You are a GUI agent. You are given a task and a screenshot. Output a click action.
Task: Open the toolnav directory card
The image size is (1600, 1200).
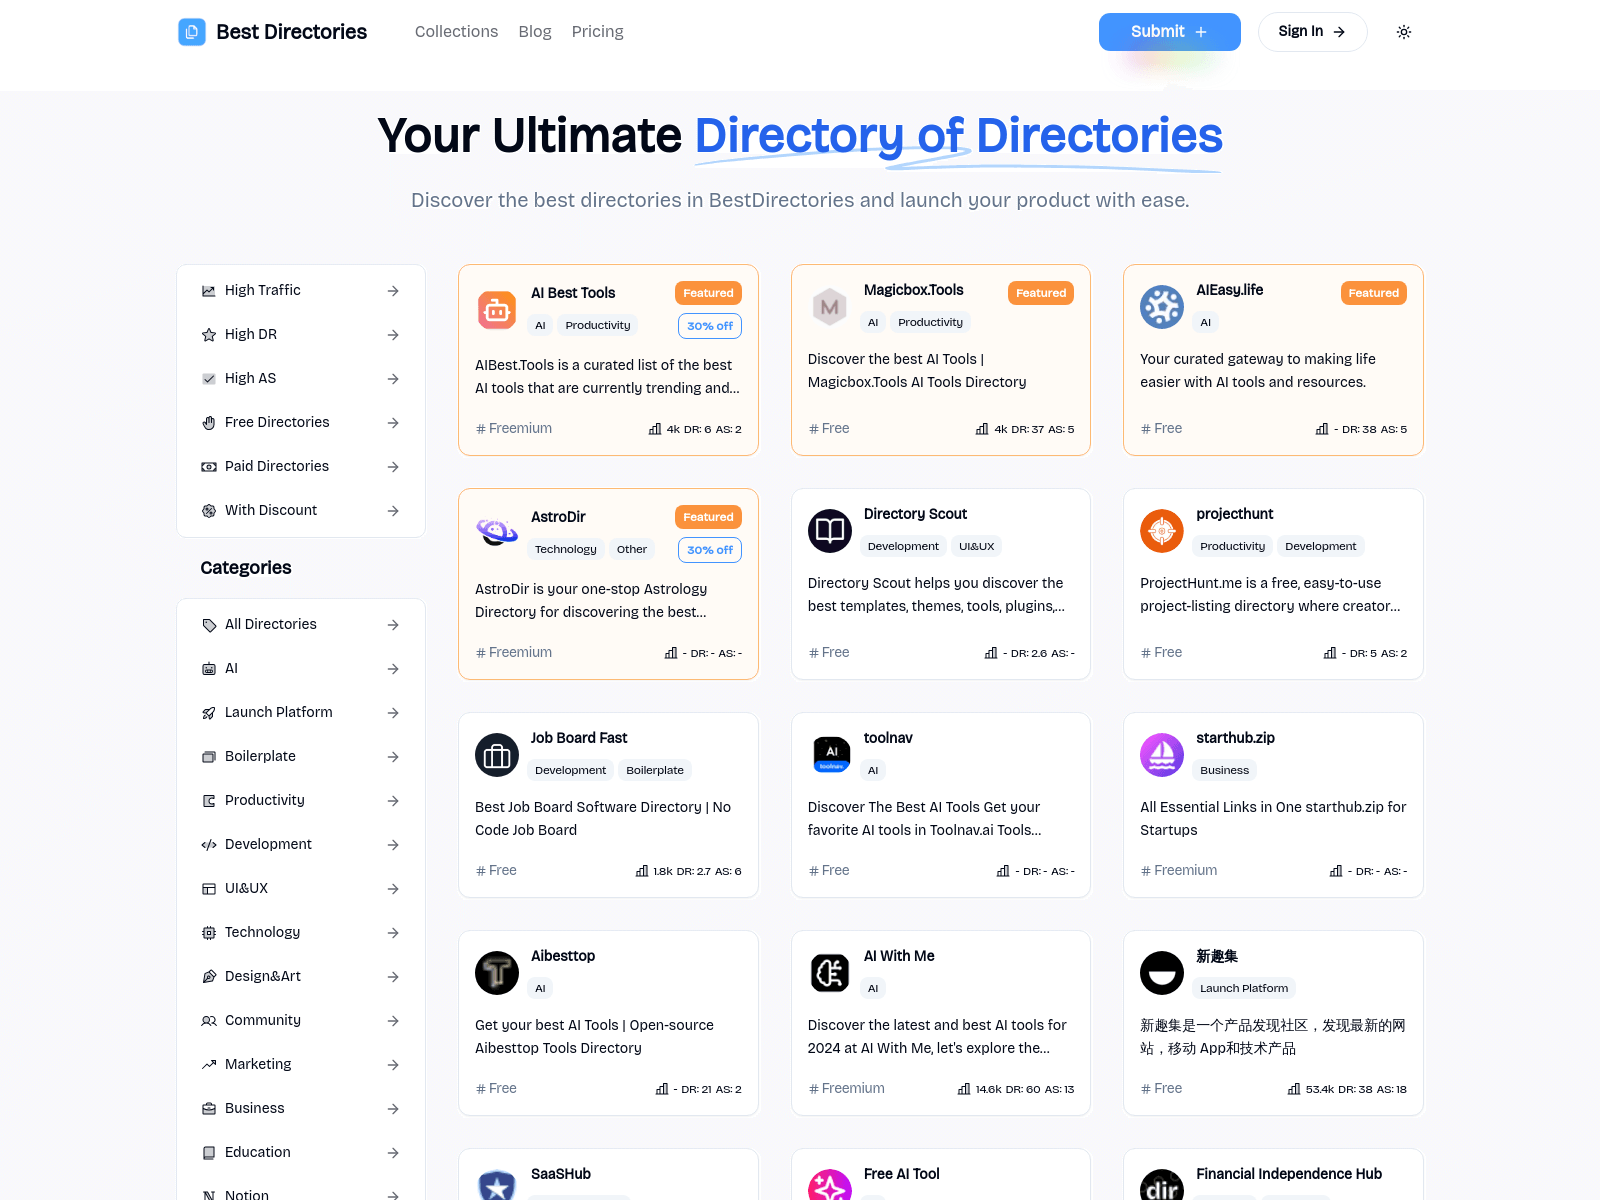tap(940, 805)
